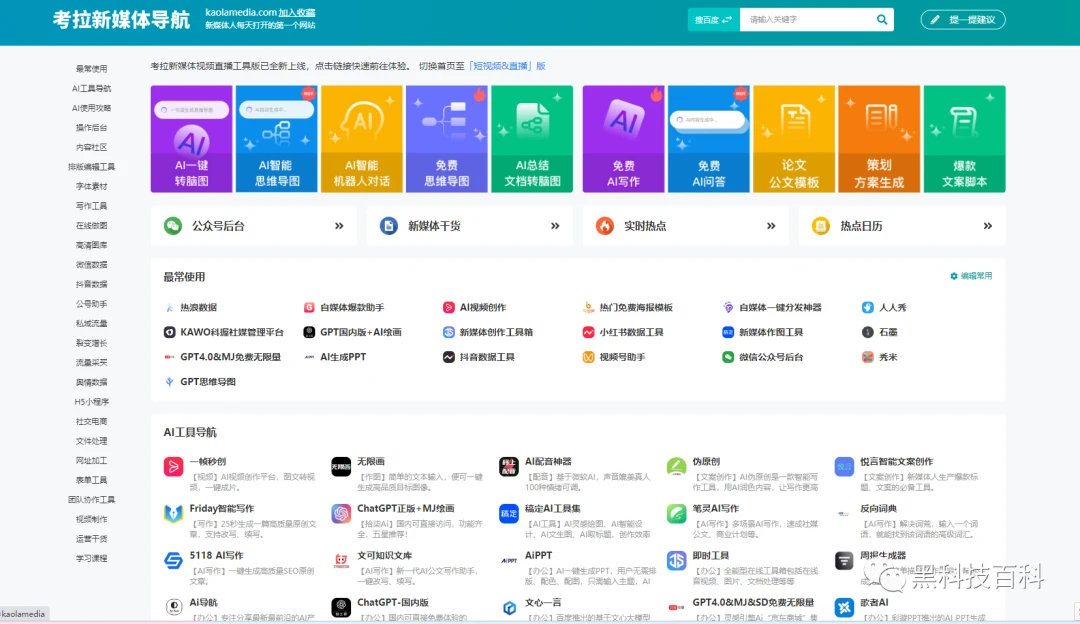Expand 新媒体干货 with double chevron
The image size is (1080, 624).
(x=555, y=225)
